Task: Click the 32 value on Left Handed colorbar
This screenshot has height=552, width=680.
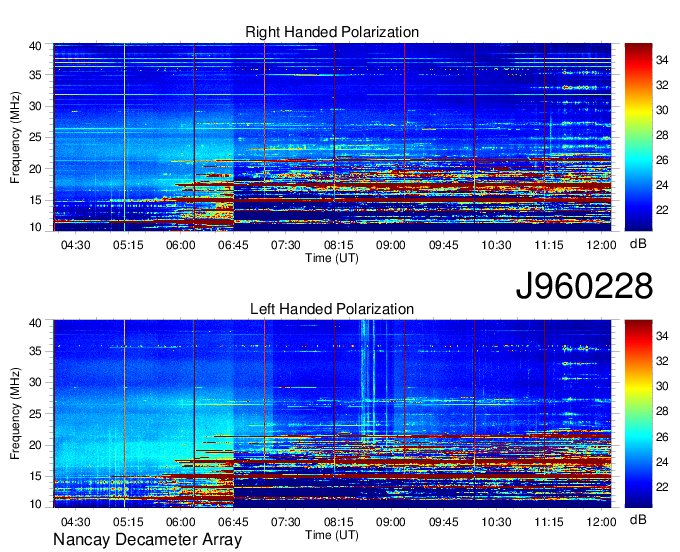Action: click(x=662, y=361)
